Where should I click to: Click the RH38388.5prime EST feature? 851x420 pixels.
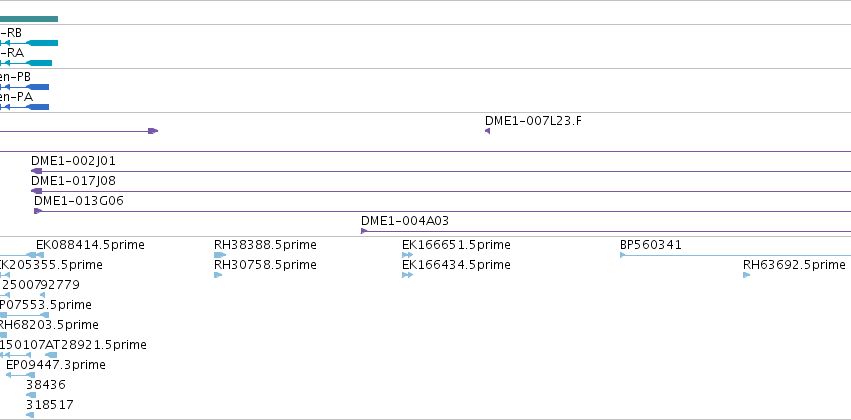pyautogui.click(x=220, y=255)
